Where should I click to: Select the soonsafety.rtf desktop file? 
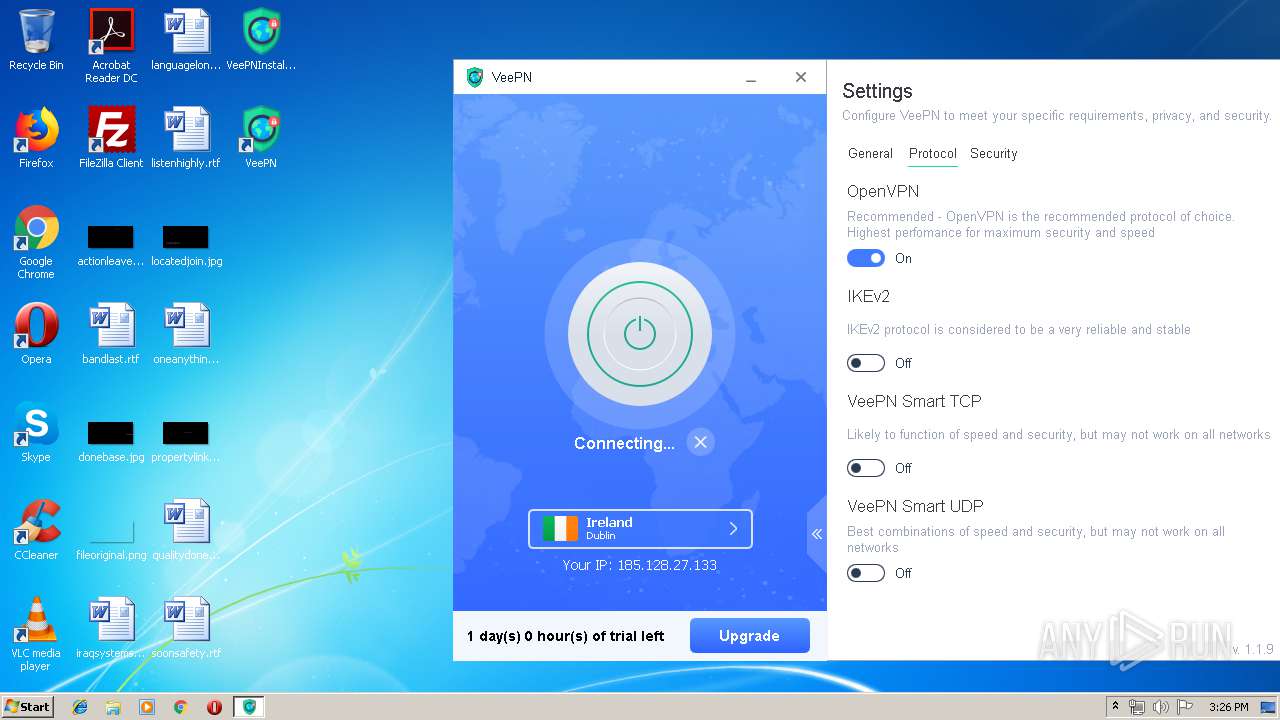click(x=186, y=628)
